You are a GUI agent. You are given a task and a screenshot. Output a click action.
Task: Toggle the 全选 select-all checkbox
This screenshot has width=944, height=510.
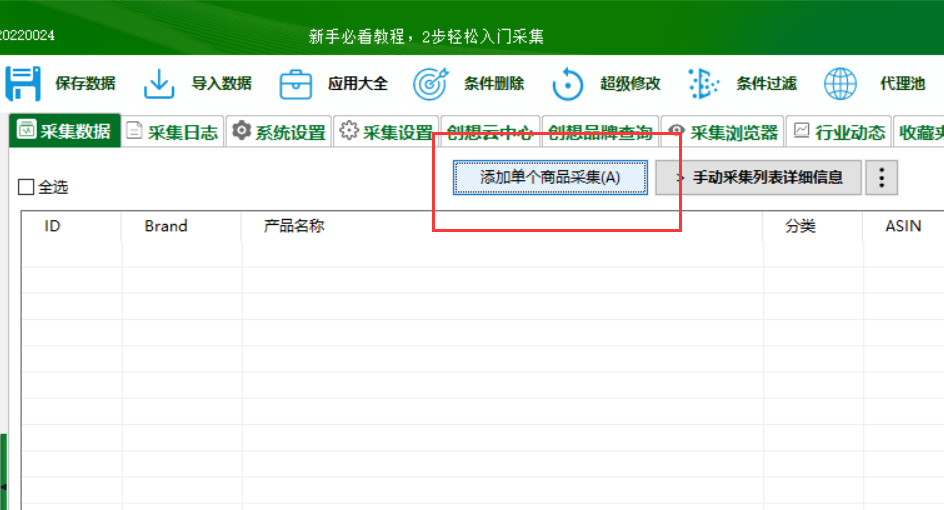point(26,187)
